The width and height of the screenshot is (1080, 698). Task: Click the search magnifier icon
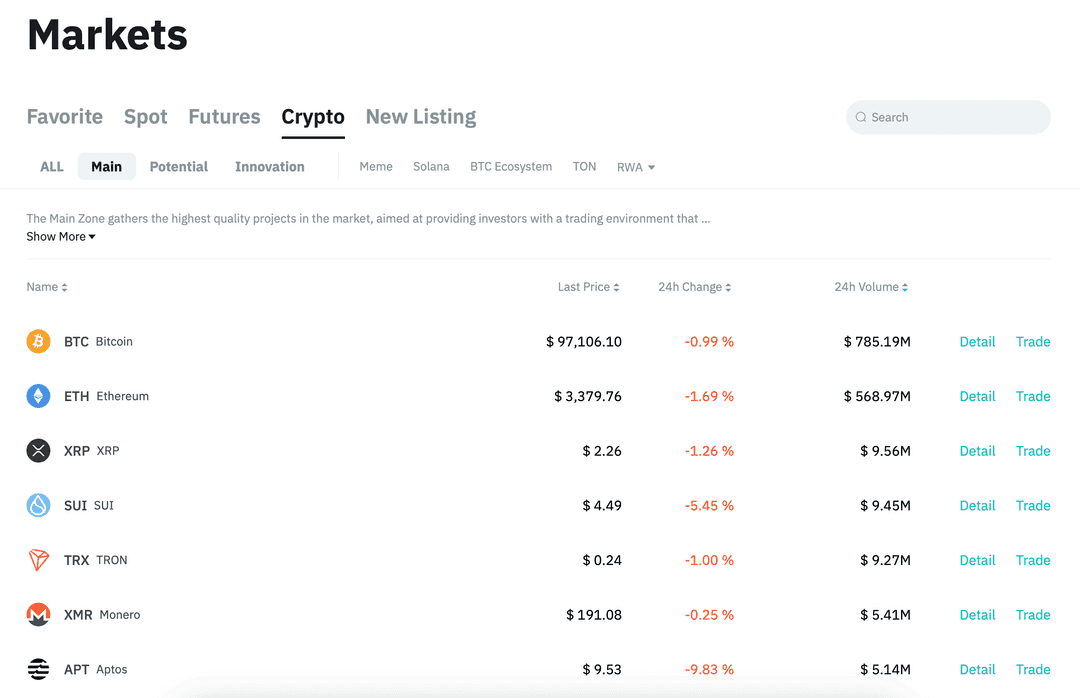[862, 117]
